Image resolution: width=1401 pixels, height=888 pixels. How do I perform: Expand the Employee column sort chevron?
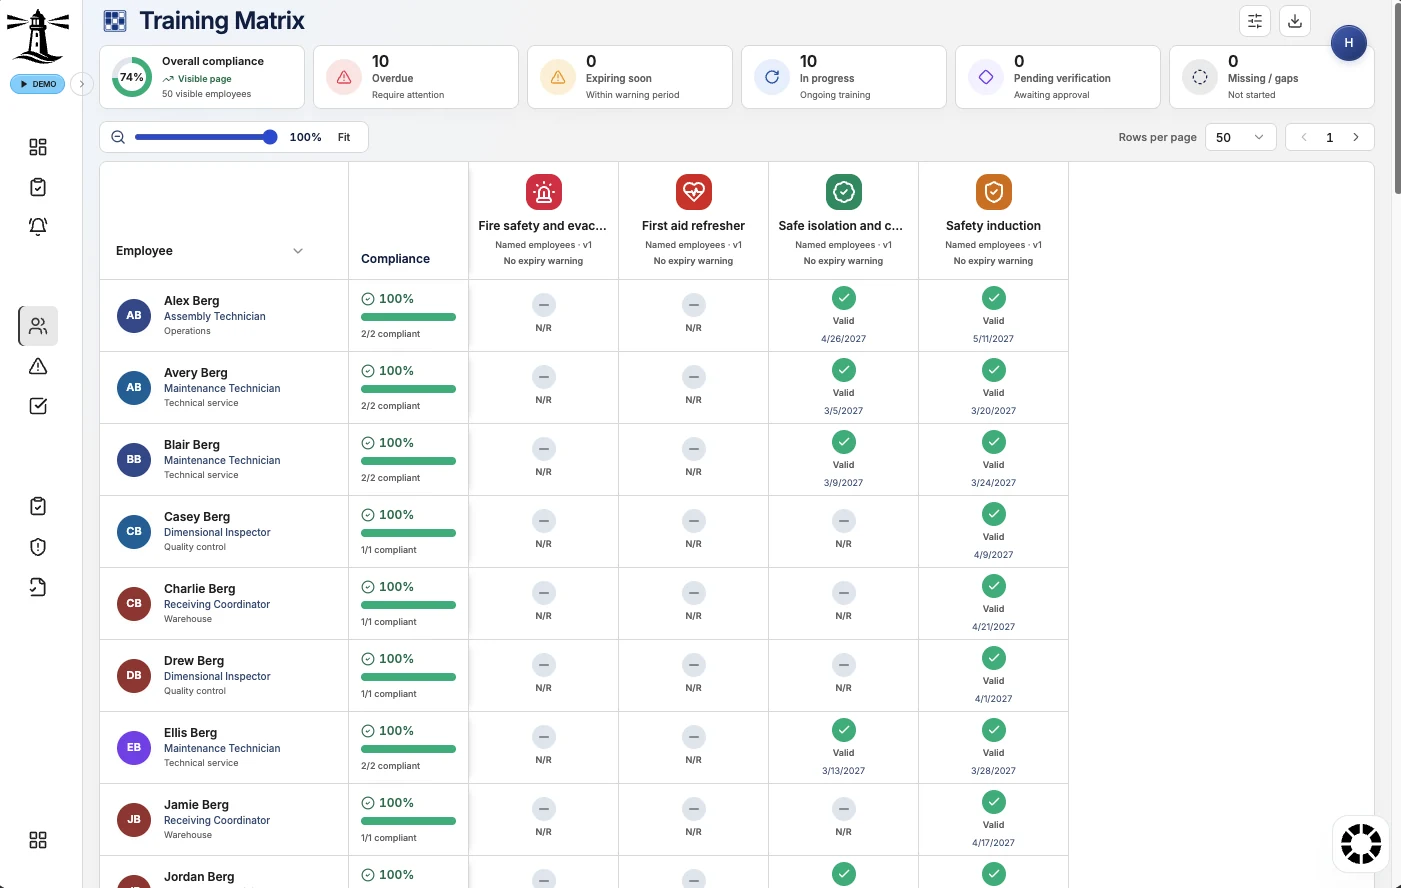[298, 251]
